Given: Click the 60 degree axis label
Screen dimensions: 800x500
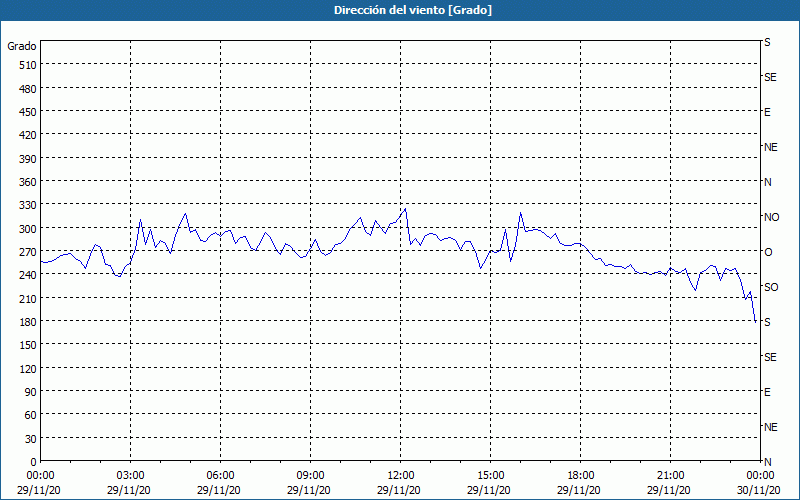Looking at the screenshot, I should coord(31,415).
